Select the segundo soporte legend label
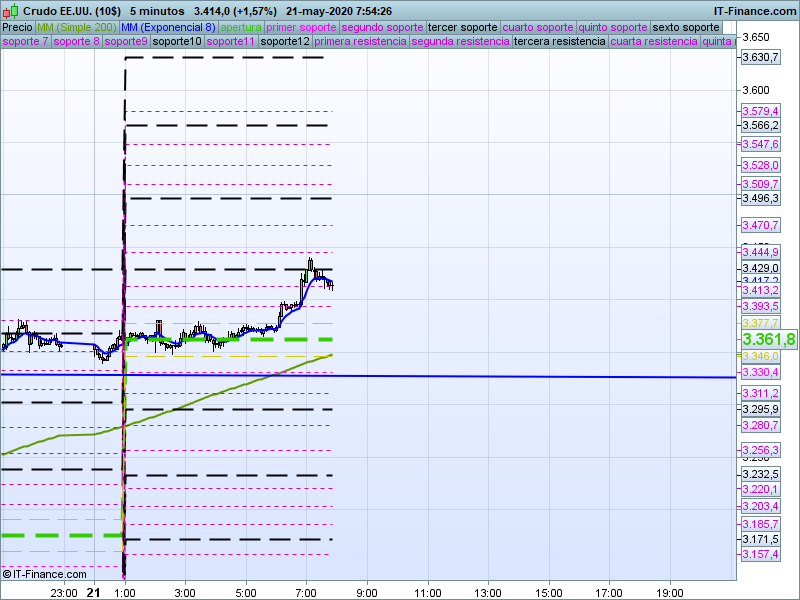This screenshot has height=600, width=800. point(382,27)
